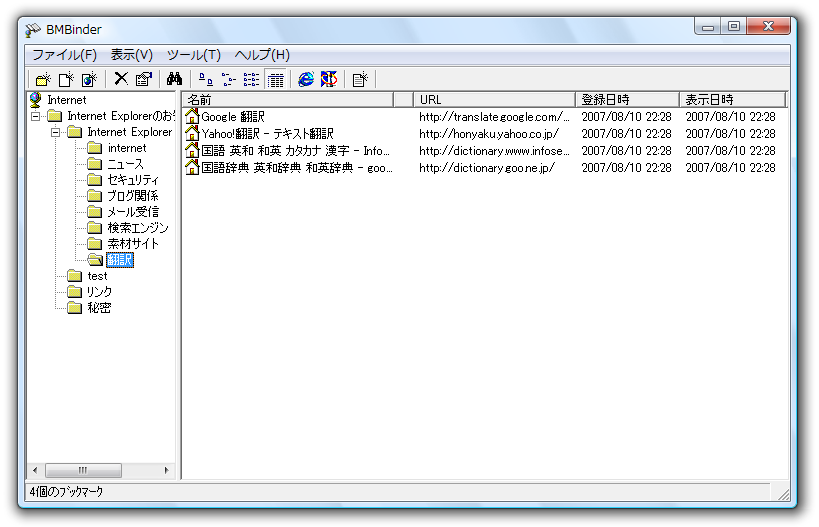Collapse the Internet Explorerのお気に入り tree node
The height and width of the screenshot is (527, 819).
36,116
